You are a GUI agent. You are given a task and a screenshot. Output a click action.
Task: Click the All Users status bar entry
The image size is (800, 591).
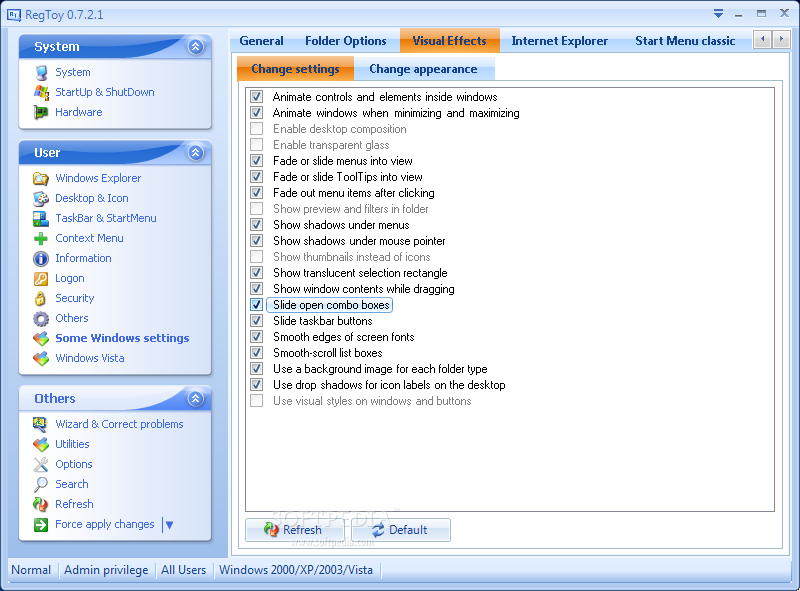tap(183, 570)
